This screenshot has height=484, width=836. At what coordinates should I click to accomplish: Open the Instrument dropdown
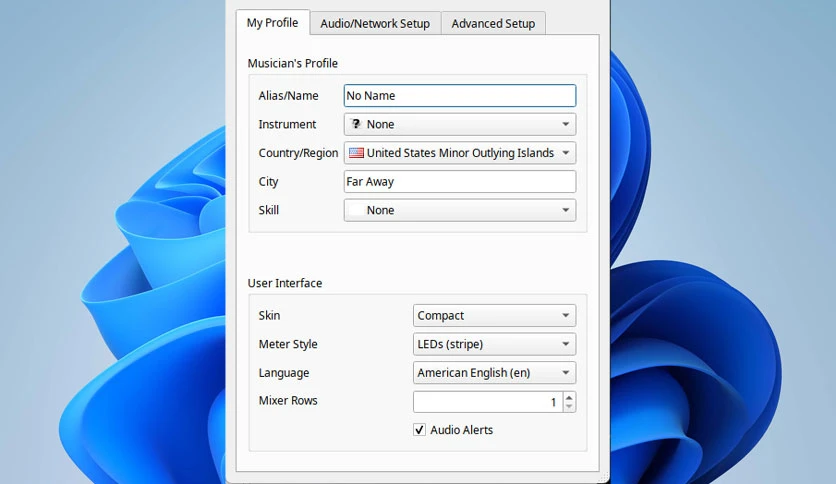(x=460, y=124)
